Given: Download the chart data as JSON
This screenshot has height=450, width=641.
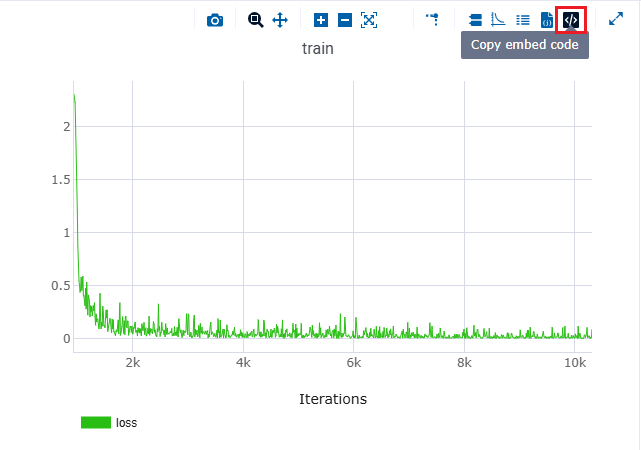Looking at the screenshot, I should coord(546,20).
